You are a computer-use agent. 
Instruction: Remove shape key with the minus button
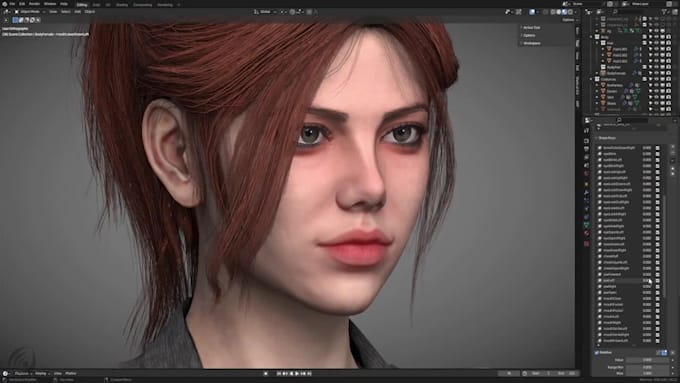pyautogui.click(x=673, y=153)
